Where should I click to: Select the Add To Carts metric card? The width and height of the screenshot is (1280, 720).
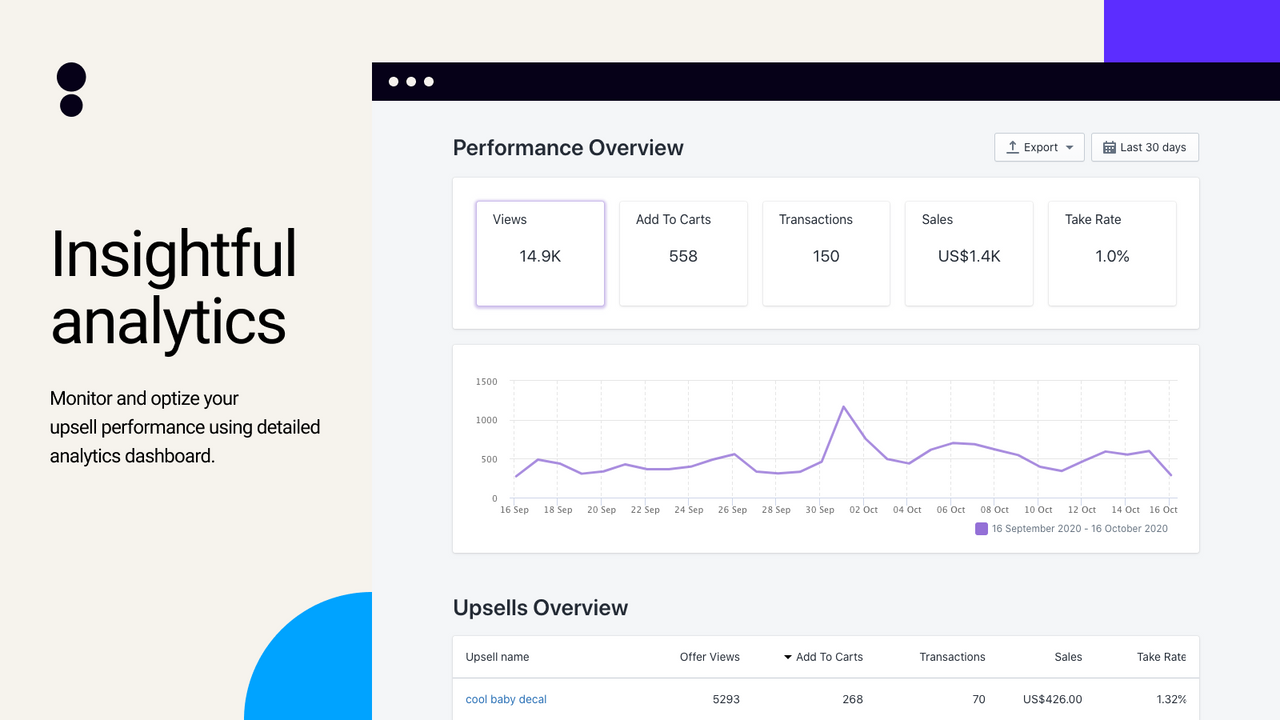(683, 253)
